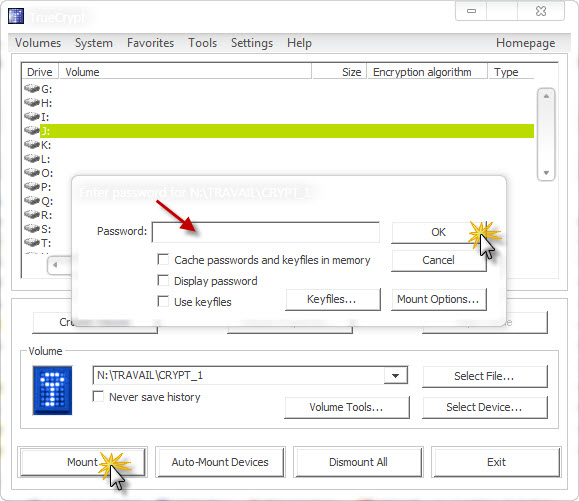
Task: Select the K: drive slot icon
Action: tap(32, 144)
